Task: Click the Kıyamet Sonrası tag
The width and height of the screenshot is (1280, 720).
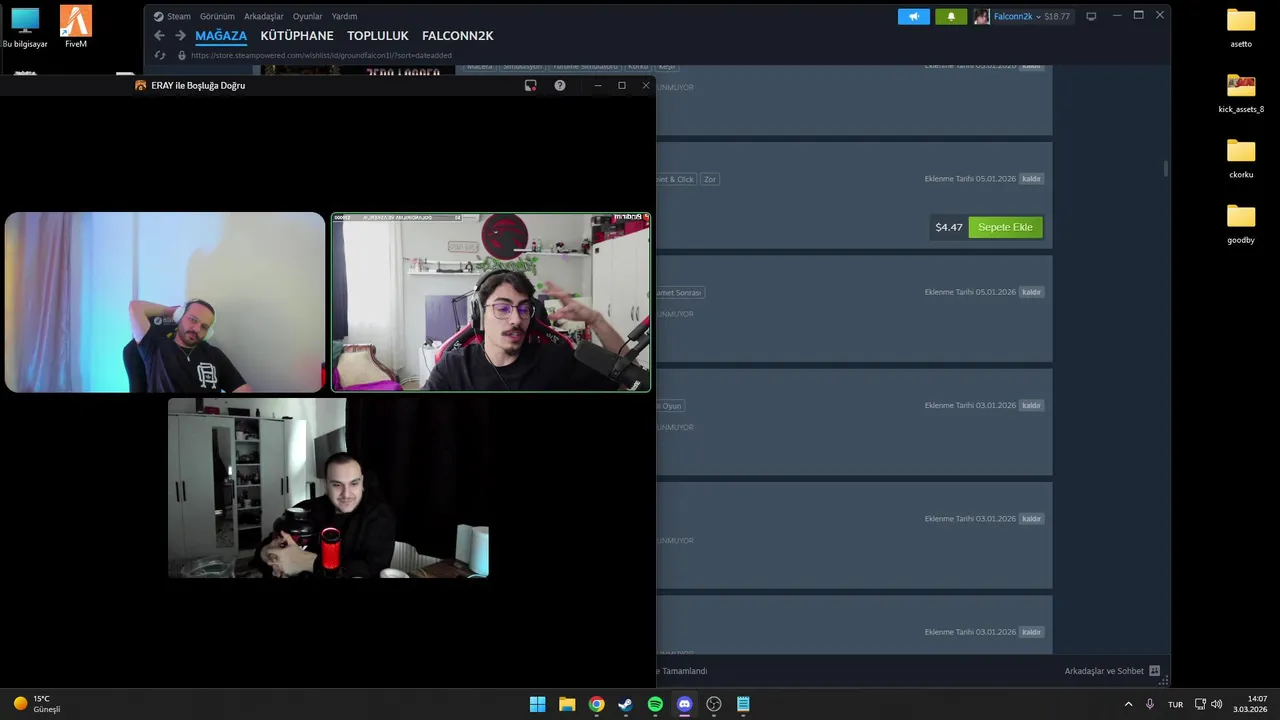Action: pyautogui.click(x=680, y=292)
